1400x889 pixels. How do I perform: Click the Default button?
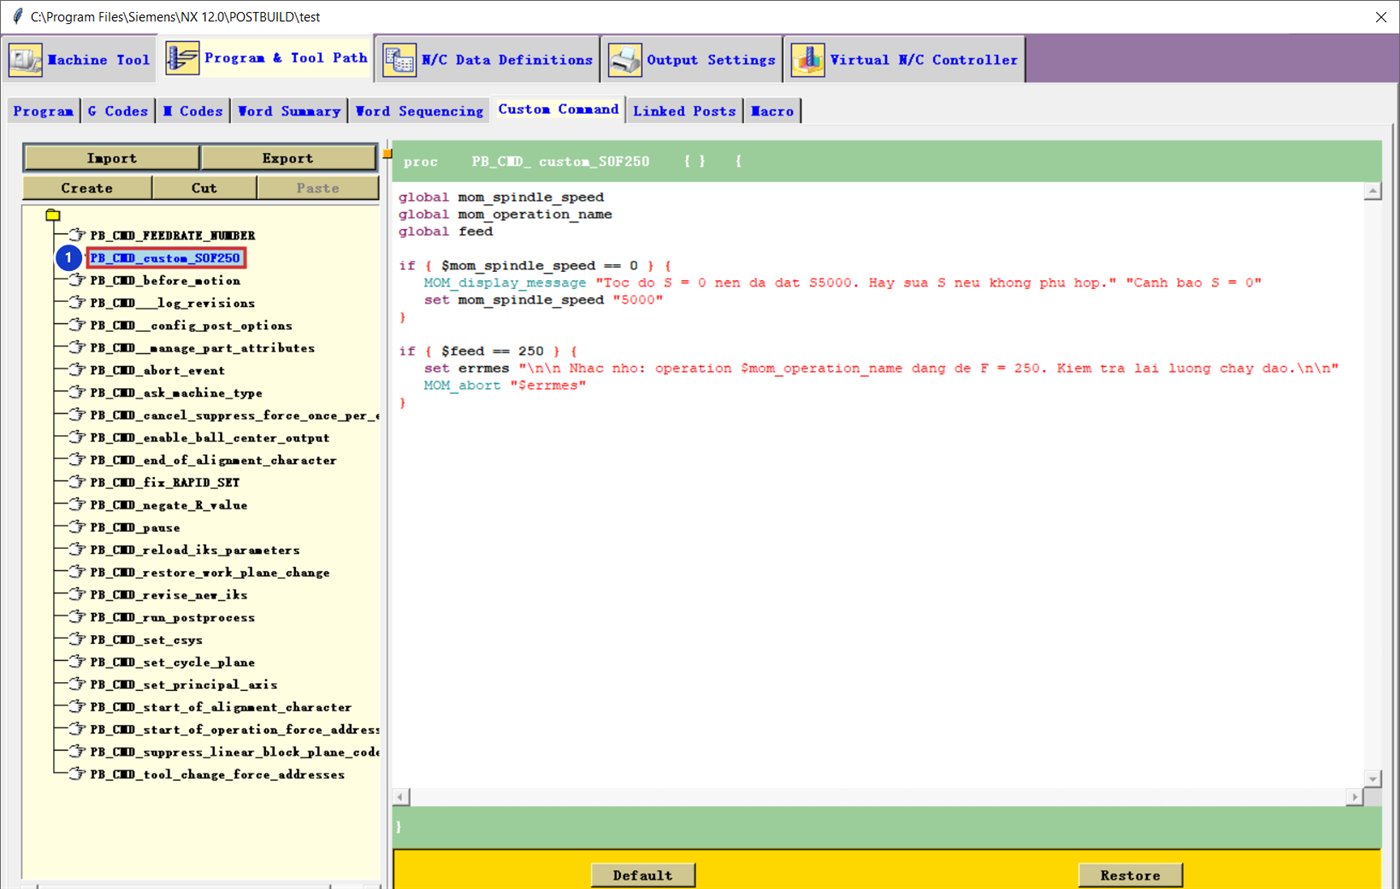(643, 875)
